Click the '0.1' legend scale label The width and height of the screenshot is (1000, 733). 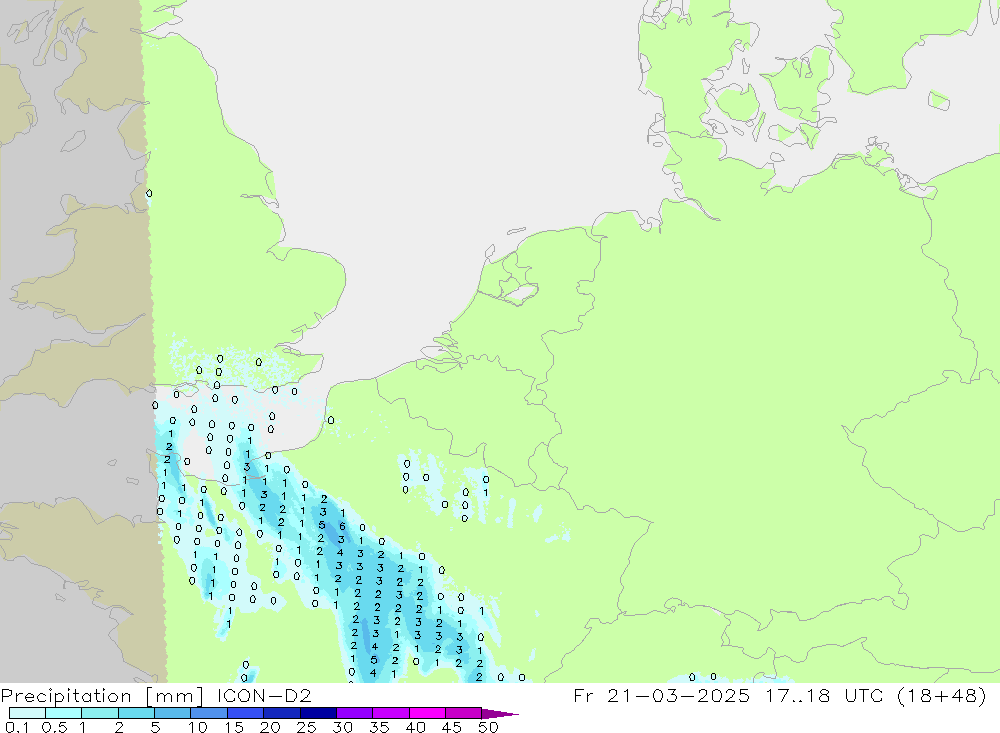click(x=17, y=727)
